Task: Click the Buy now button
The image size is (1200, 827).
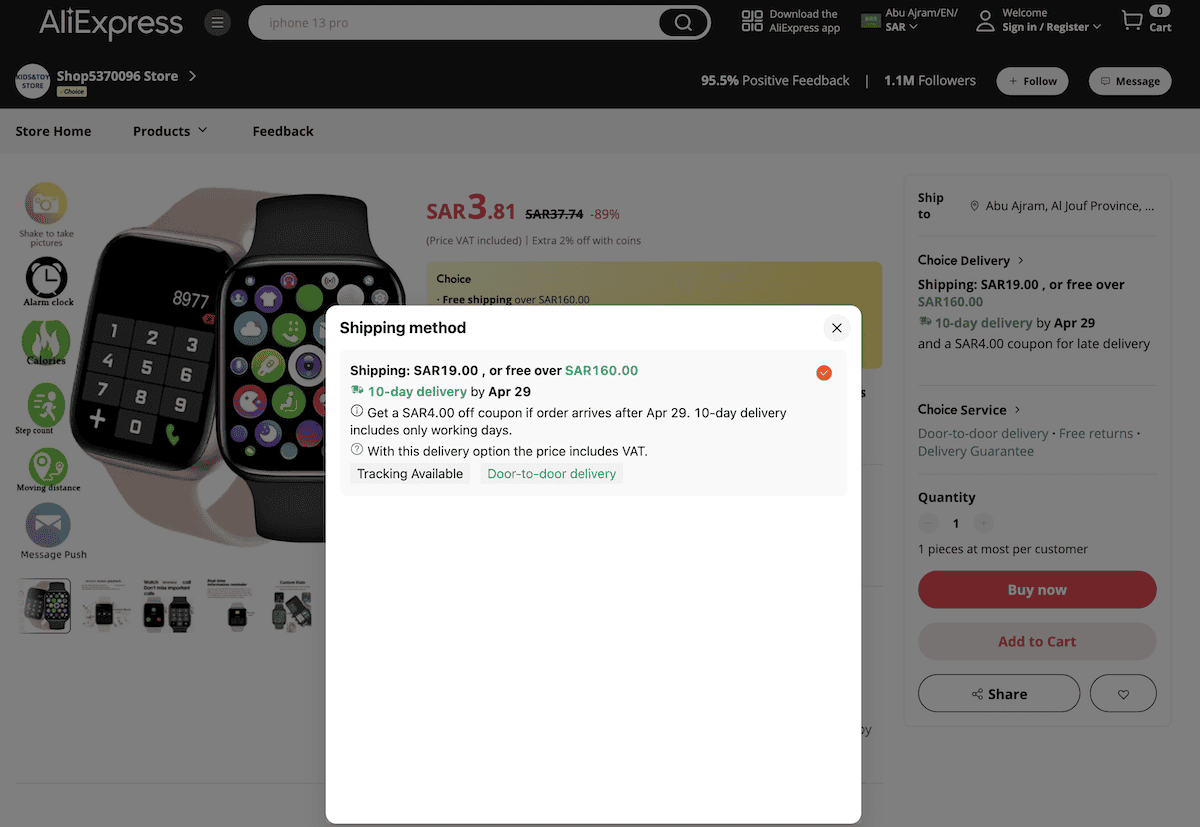Action: pos(1037,590)
